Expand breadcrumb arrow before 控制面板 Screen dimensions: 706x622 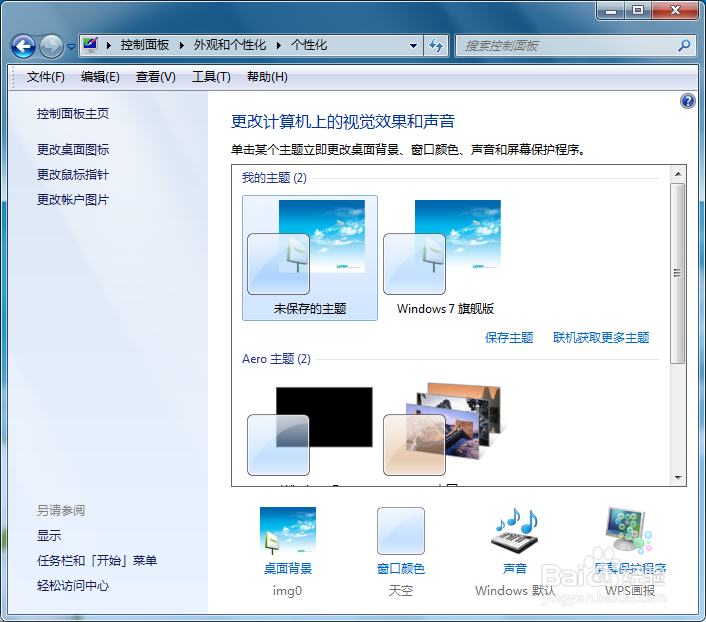(109, 45)
